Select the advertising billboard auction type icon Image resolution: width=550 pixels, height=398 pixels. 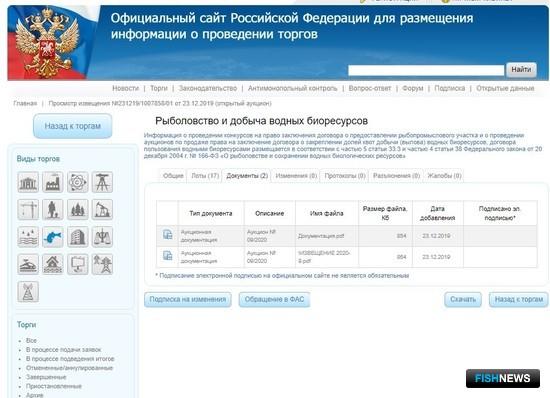[78, 264]
